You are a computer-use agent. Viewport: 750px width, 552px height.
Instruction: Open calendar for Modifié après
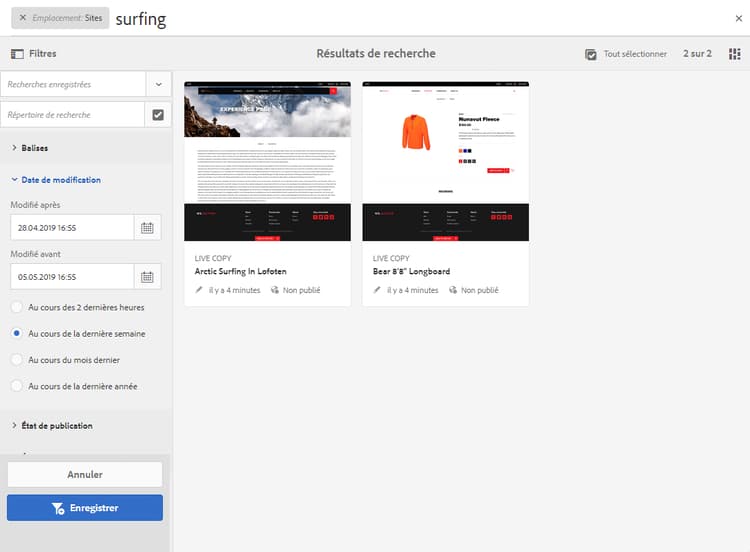point(147,228)
